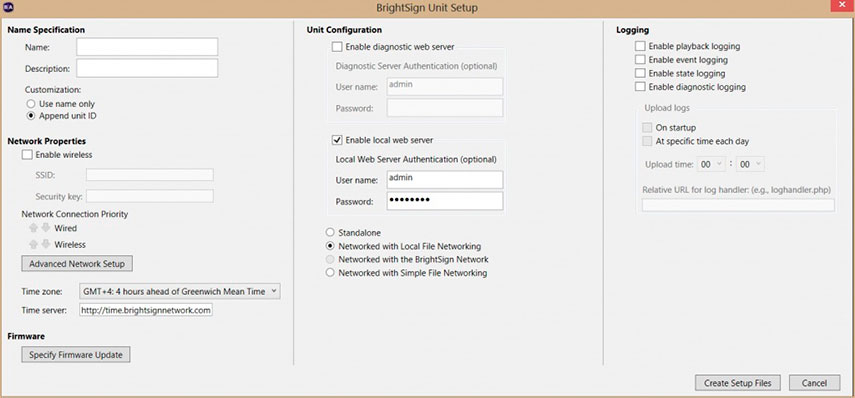Cancel the unit setup dialog
Viewport: 855px width, 398px height.
click(815, 383)
